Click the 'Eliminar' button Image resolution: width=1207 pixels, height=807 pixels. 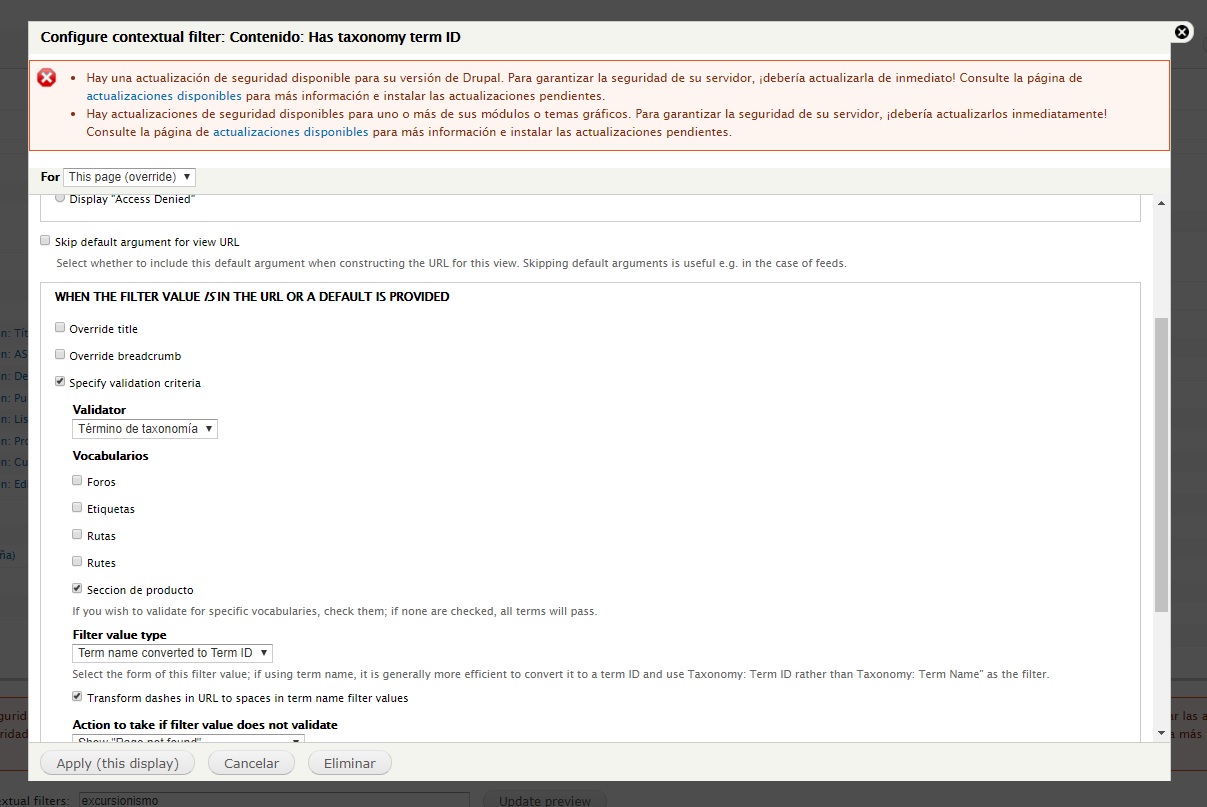(x=349, y=762)
